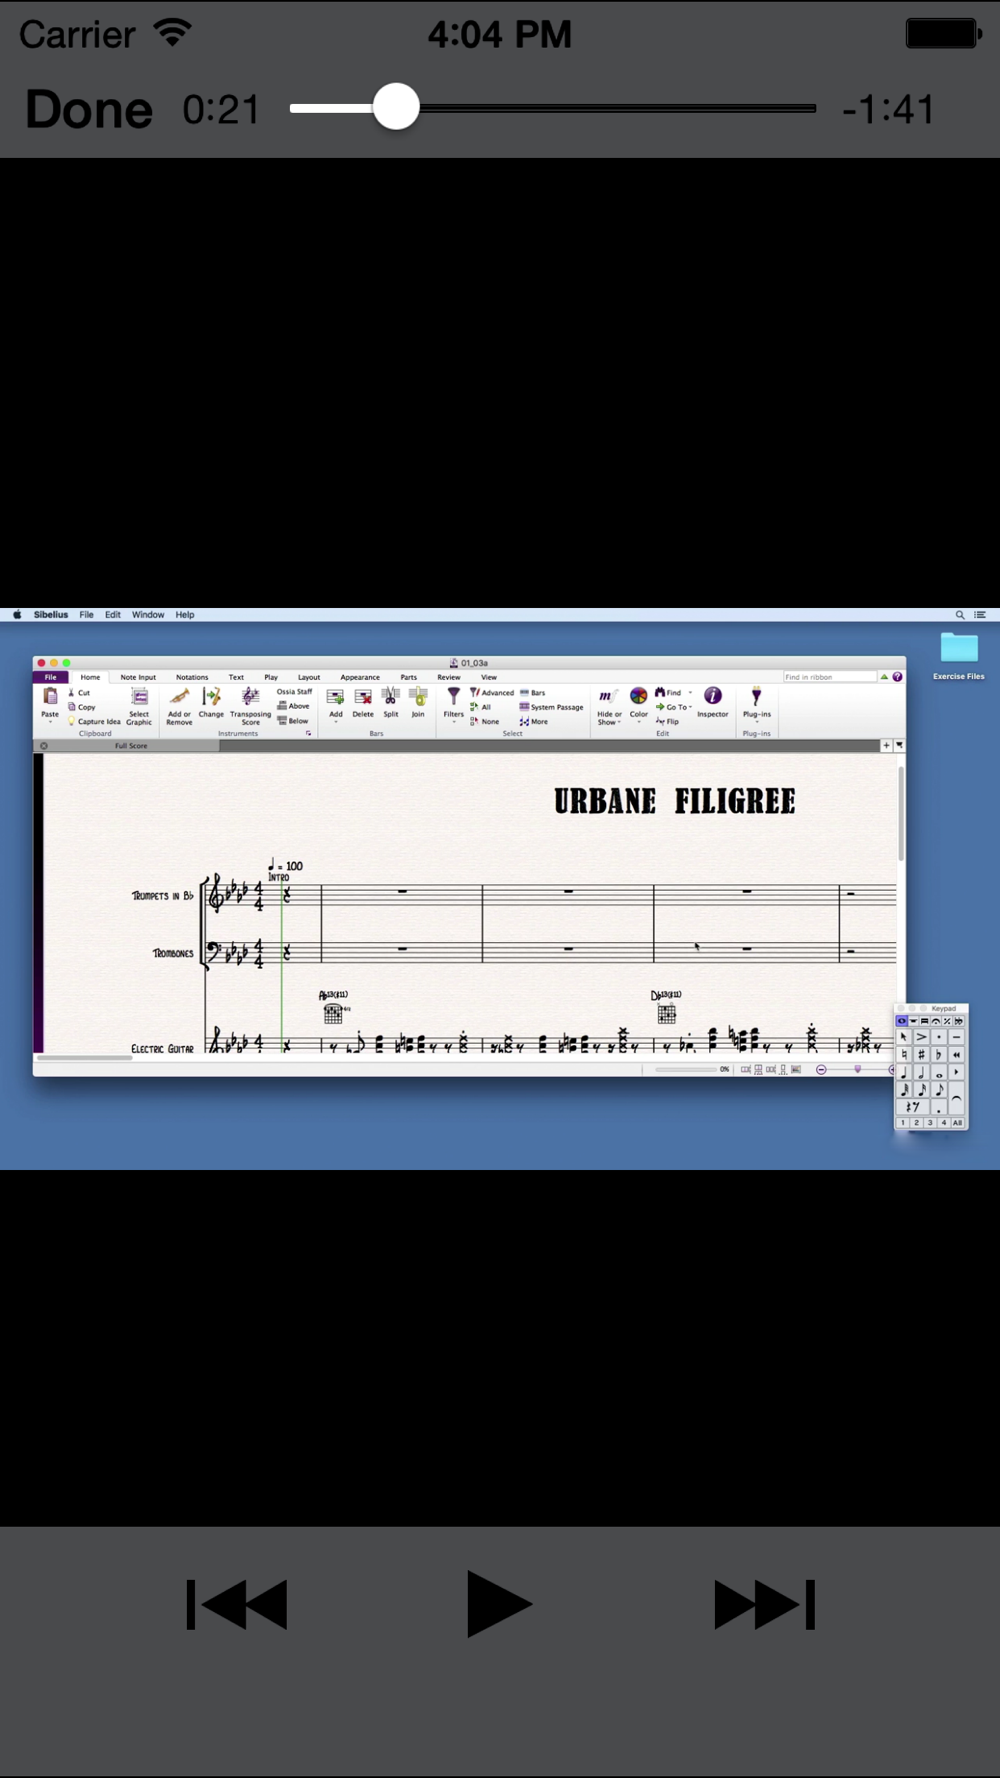Click the zoom out minus button
Viewport: 1000px width, 1778px height.
821,1069
